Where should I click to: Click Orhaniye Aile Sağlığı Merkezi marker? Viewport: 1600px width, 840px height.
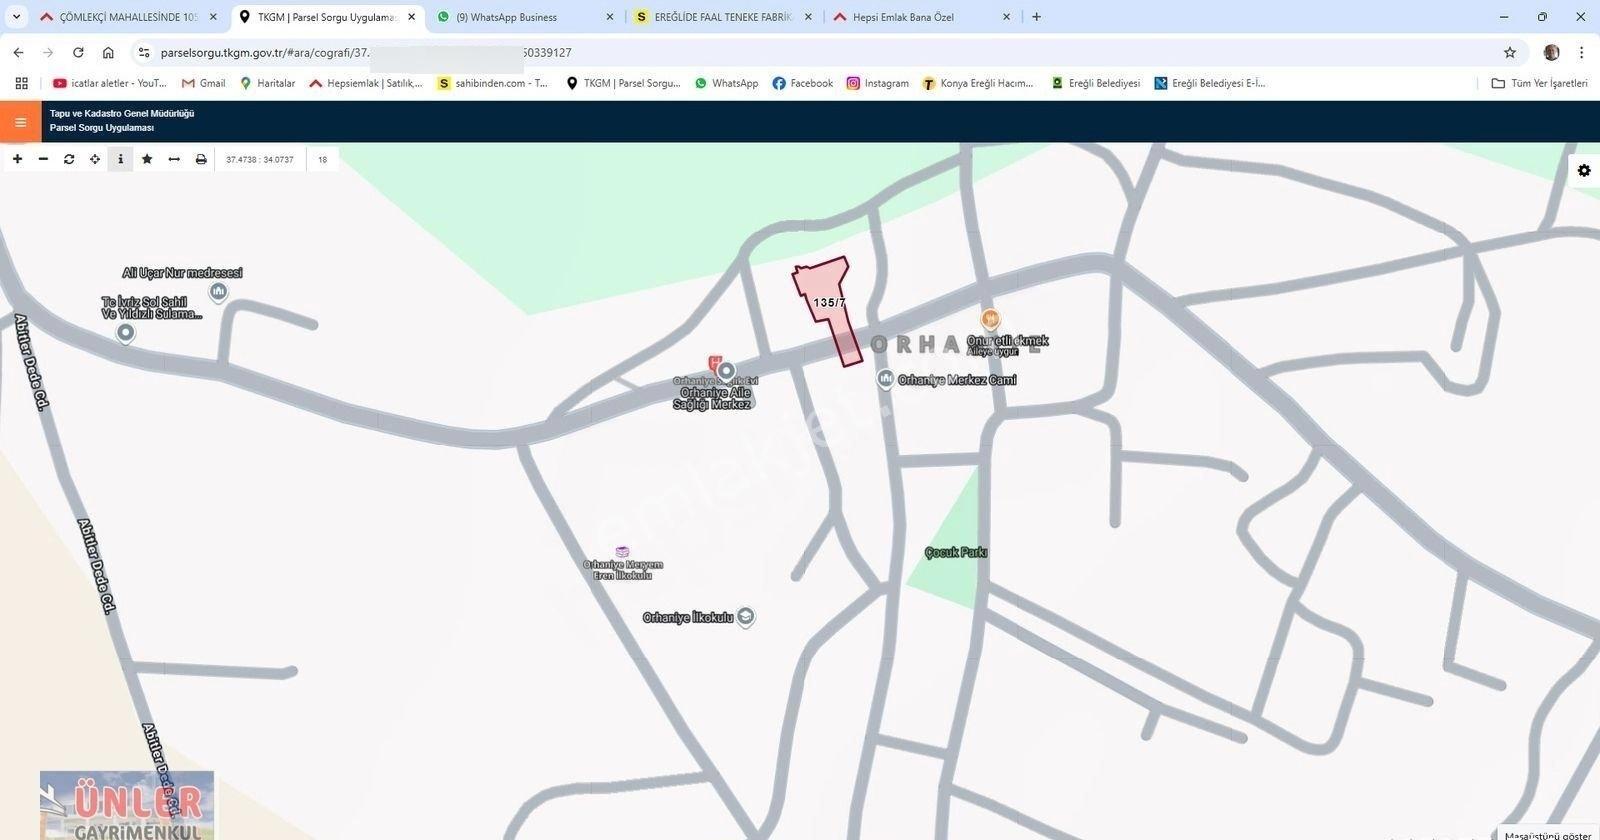[x=727, y=371]
